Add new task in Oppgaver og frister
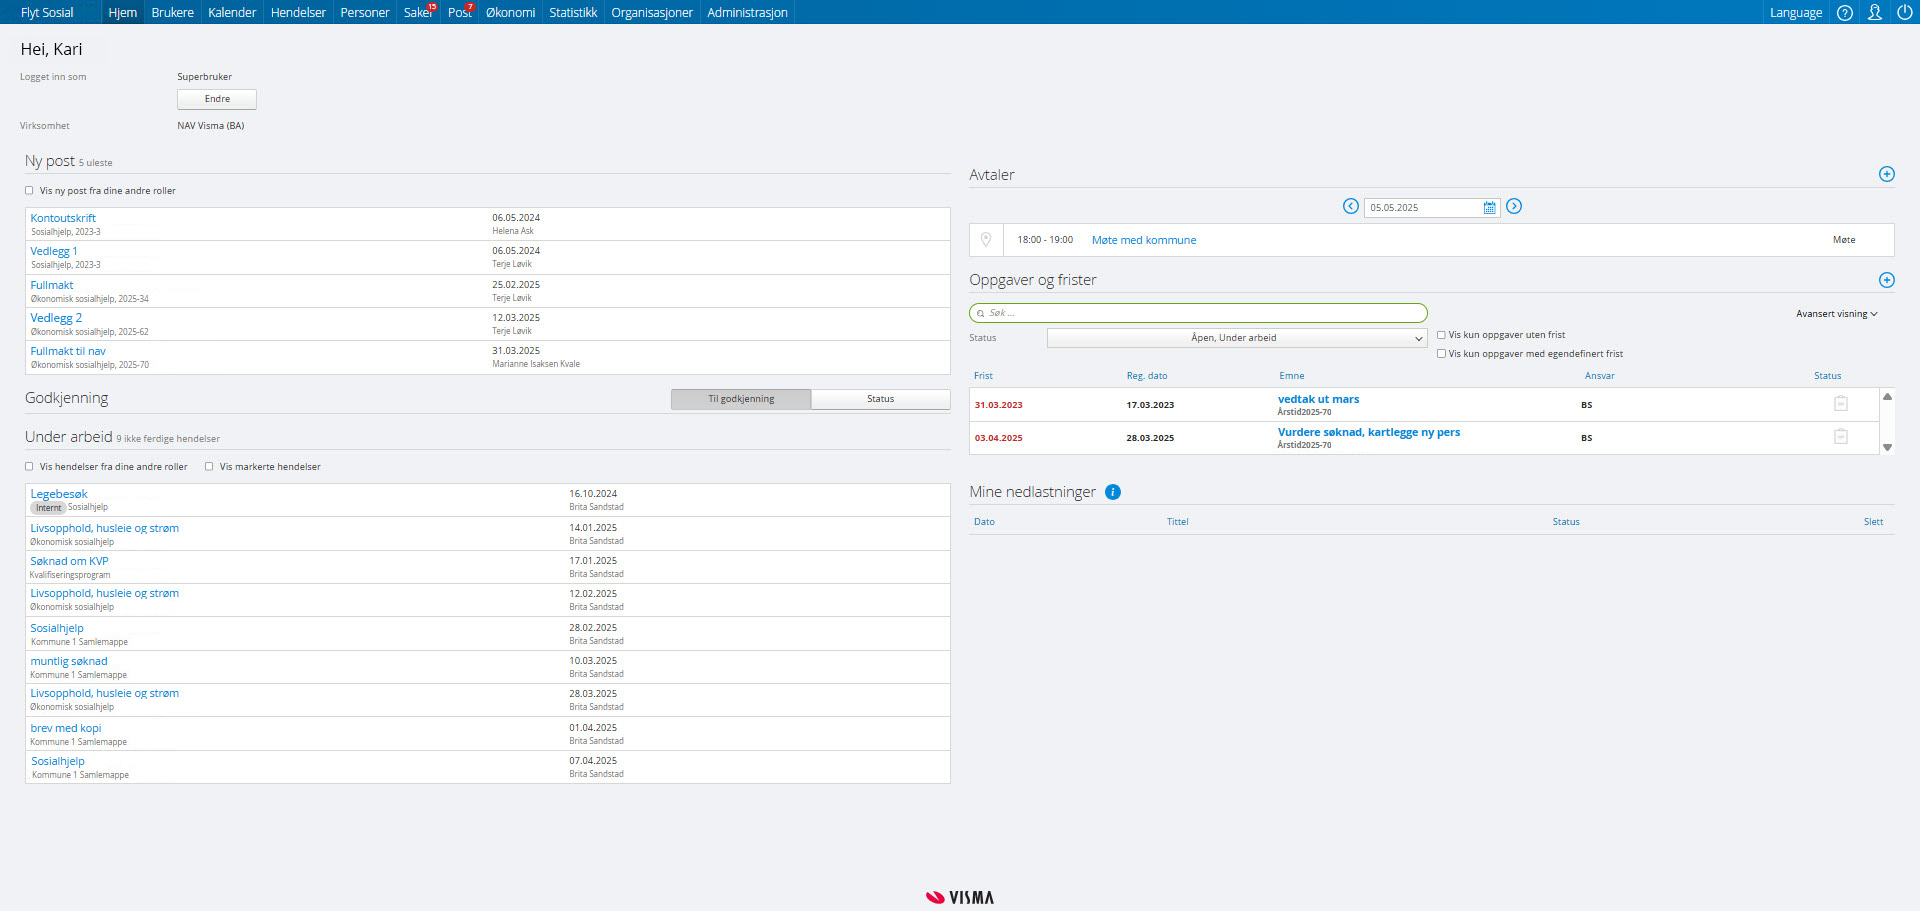Viewport: 1920px width, 911px height. tap(1886, 280)
